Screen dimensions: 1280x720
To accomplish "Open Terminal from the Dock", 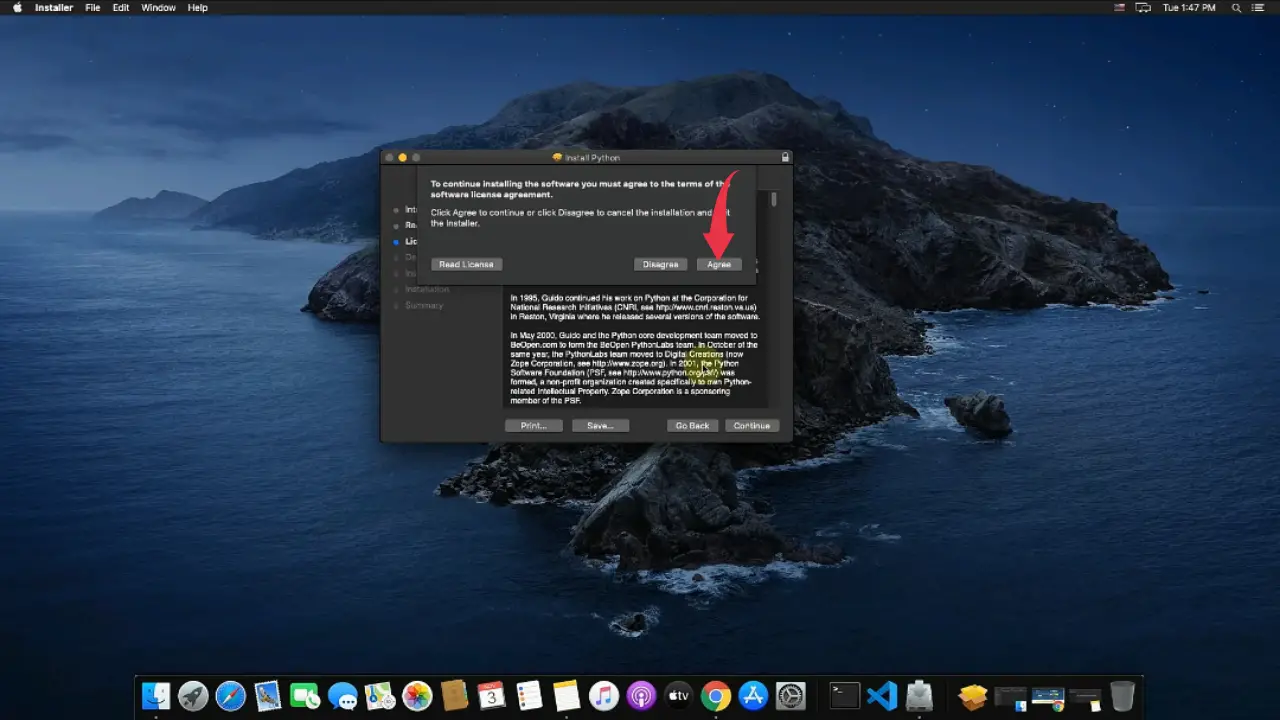I will (845, 695).
